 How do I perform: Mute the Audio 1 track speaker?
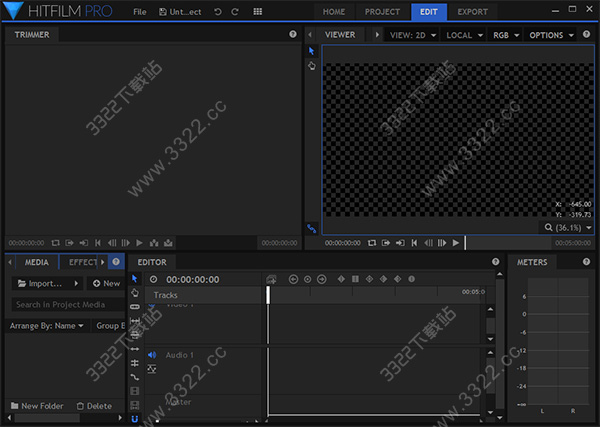point(153,355)
